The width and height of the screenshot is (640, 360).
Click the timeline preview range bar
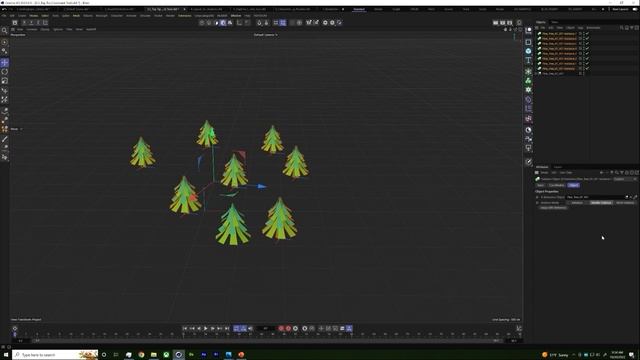click(266, 340)
